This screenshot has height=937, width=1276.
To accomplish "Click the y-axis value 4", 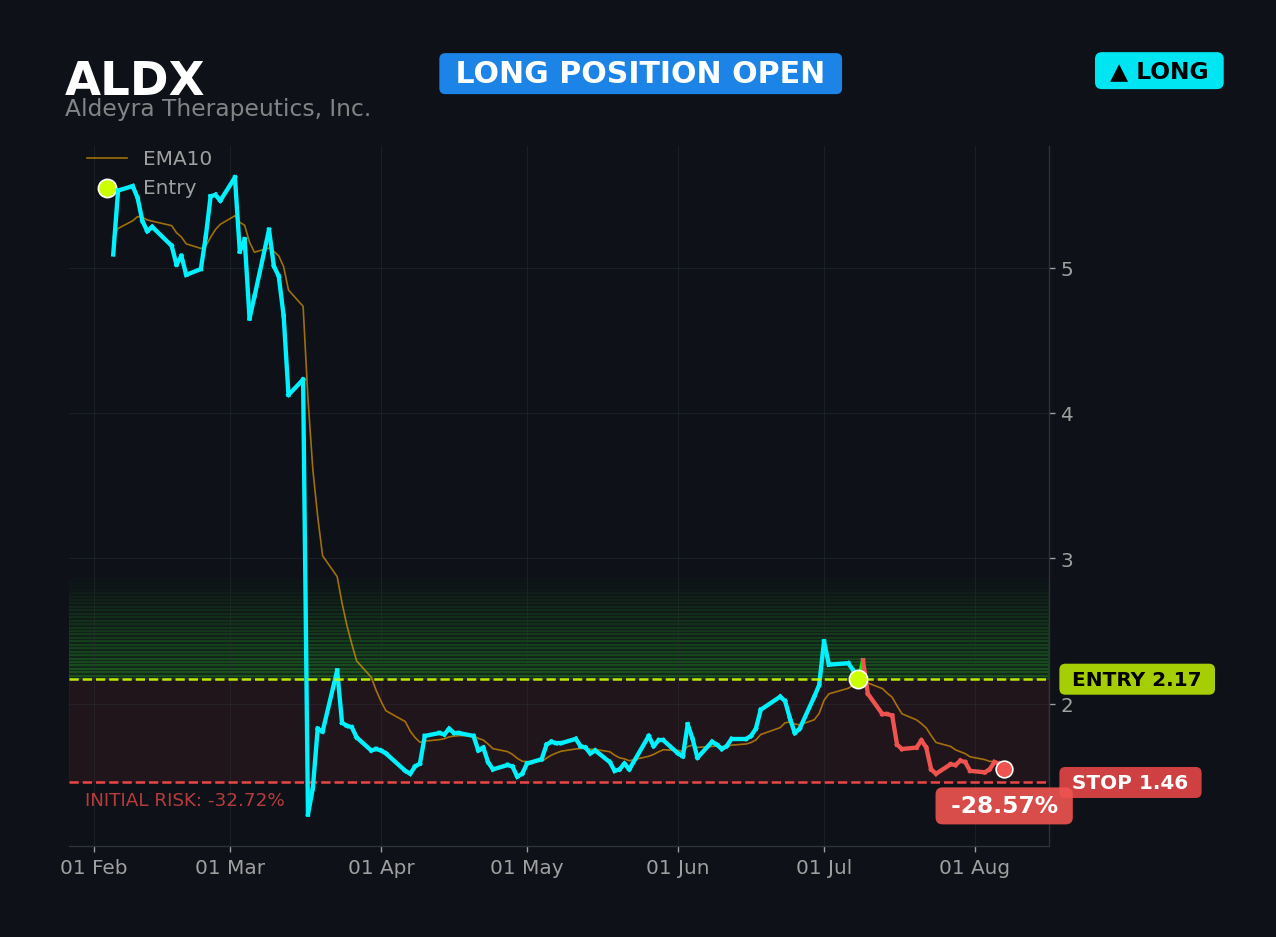I will click(x=1067, y=414).
